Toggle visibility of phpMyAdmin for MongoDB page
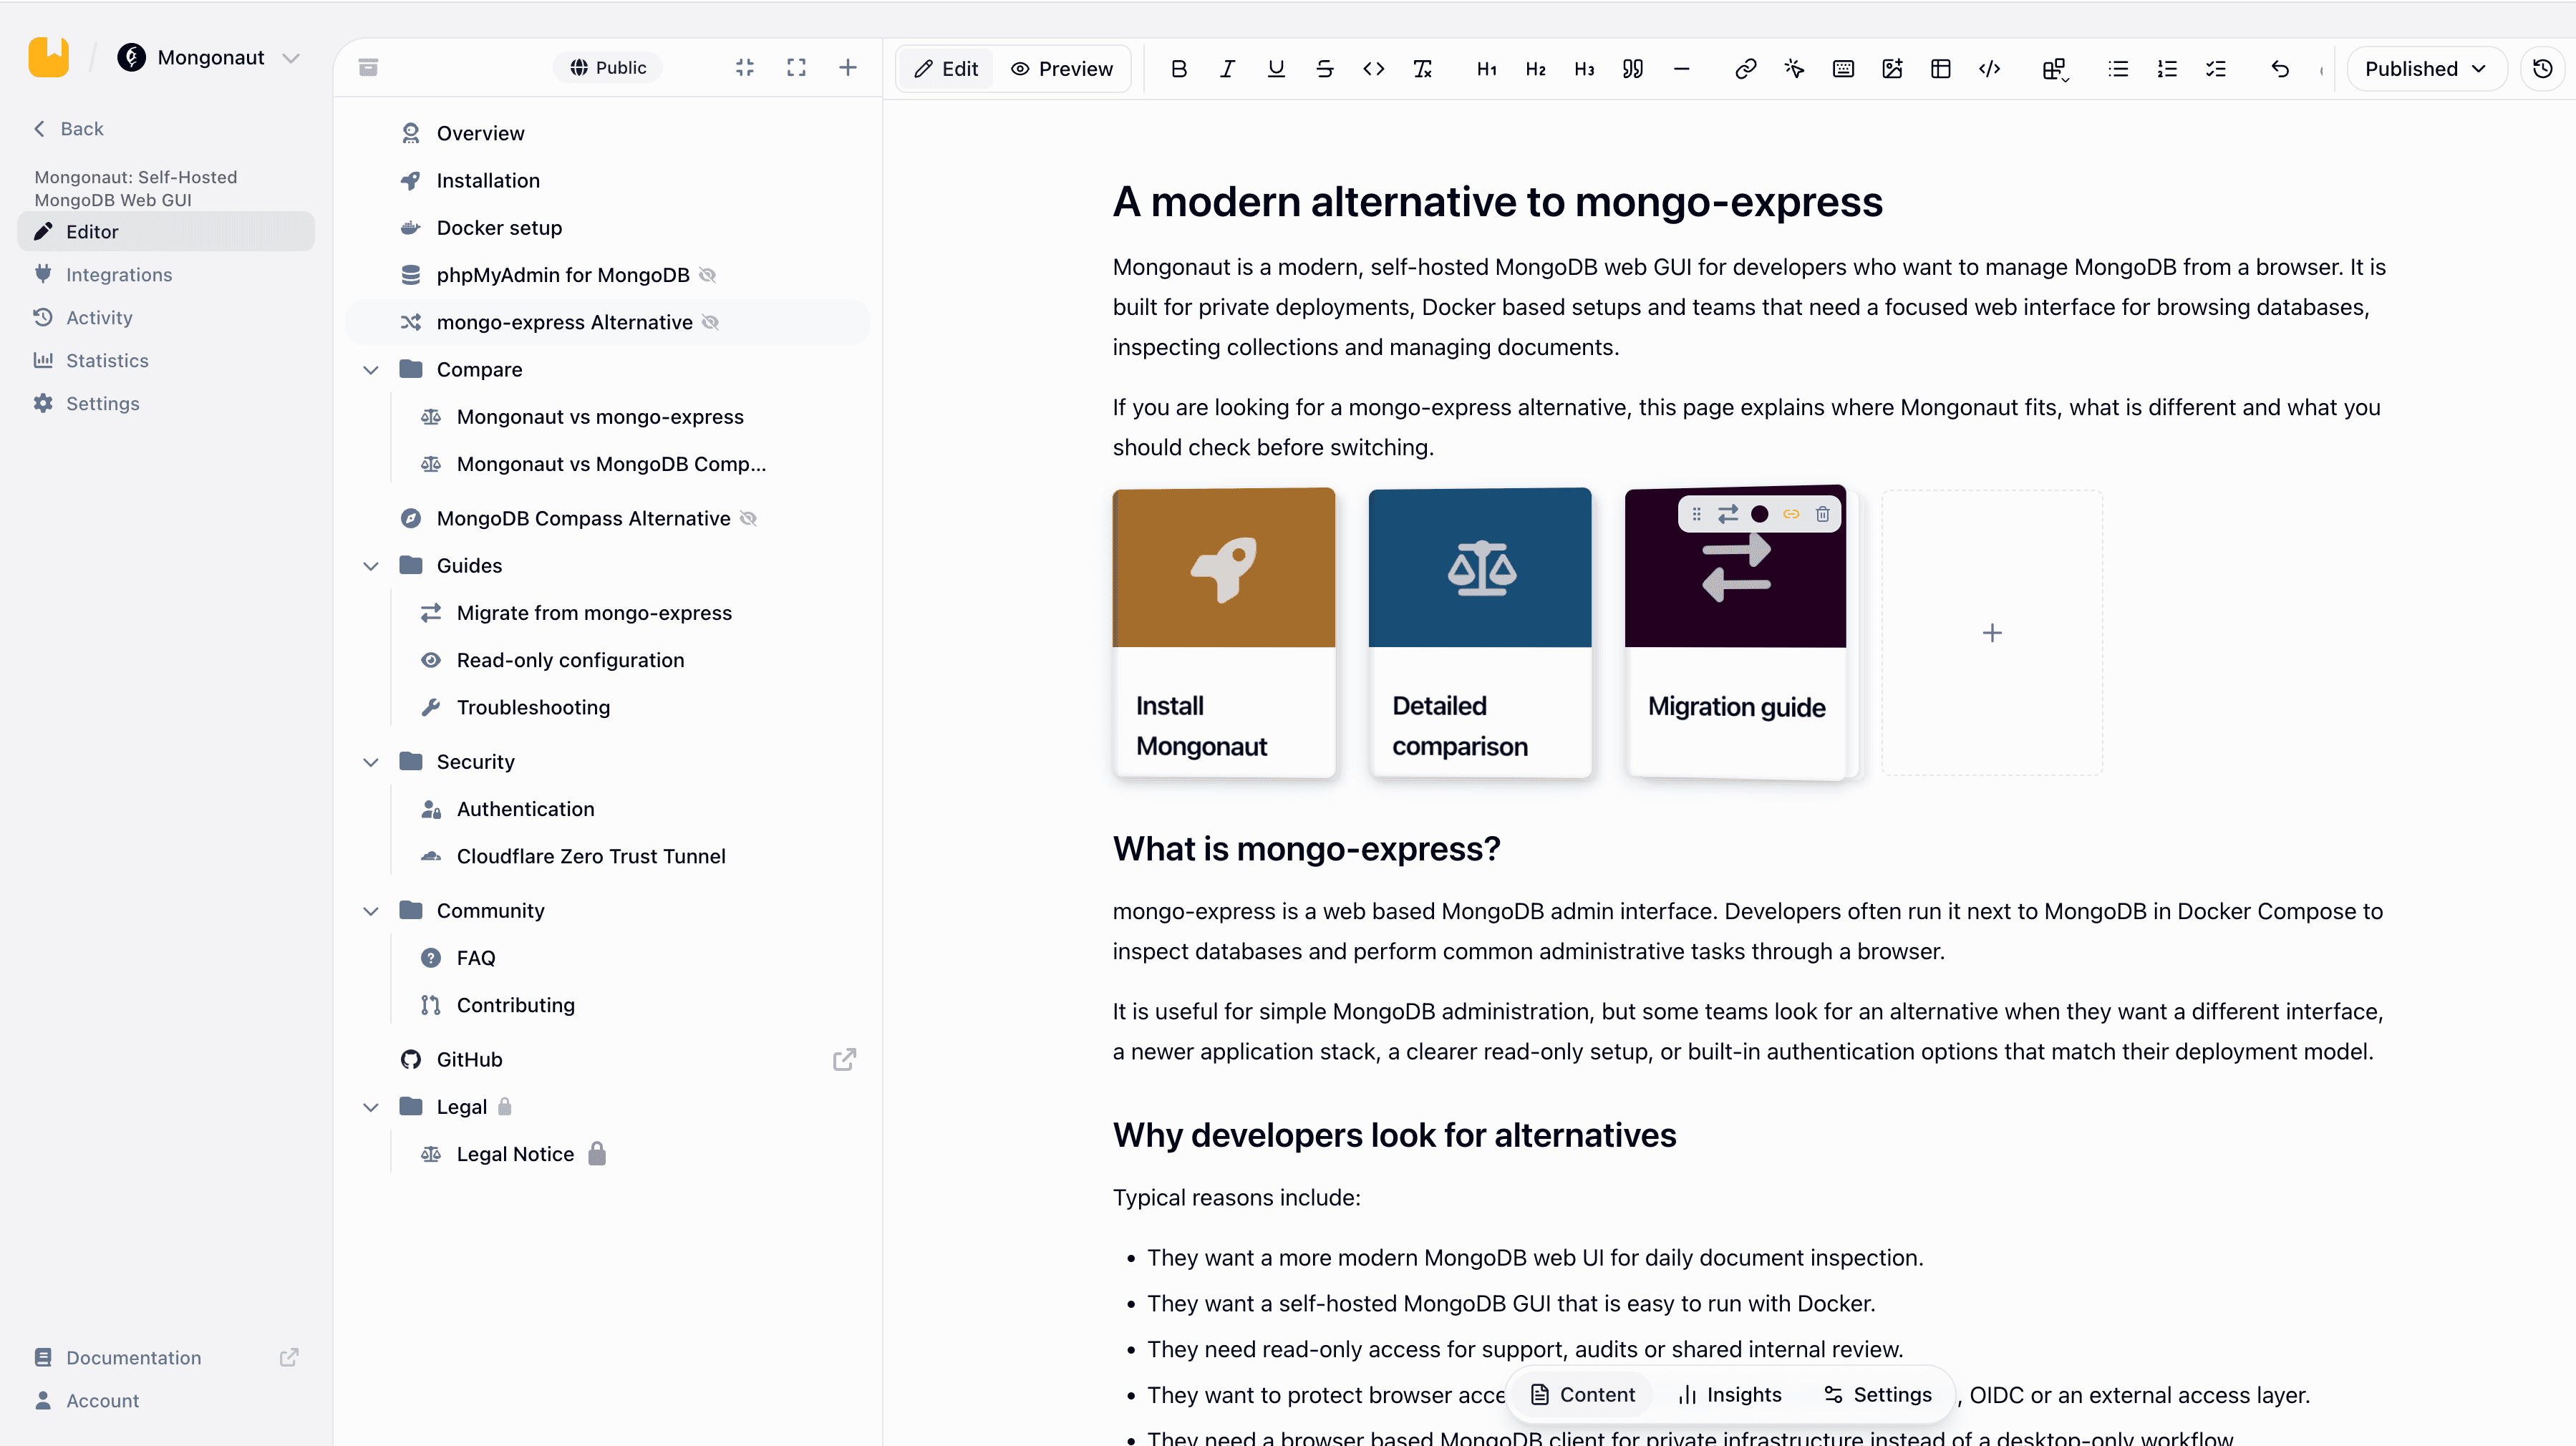Screen dimensions: 2576x1446 pyautogui.click(x=707, y=275)
